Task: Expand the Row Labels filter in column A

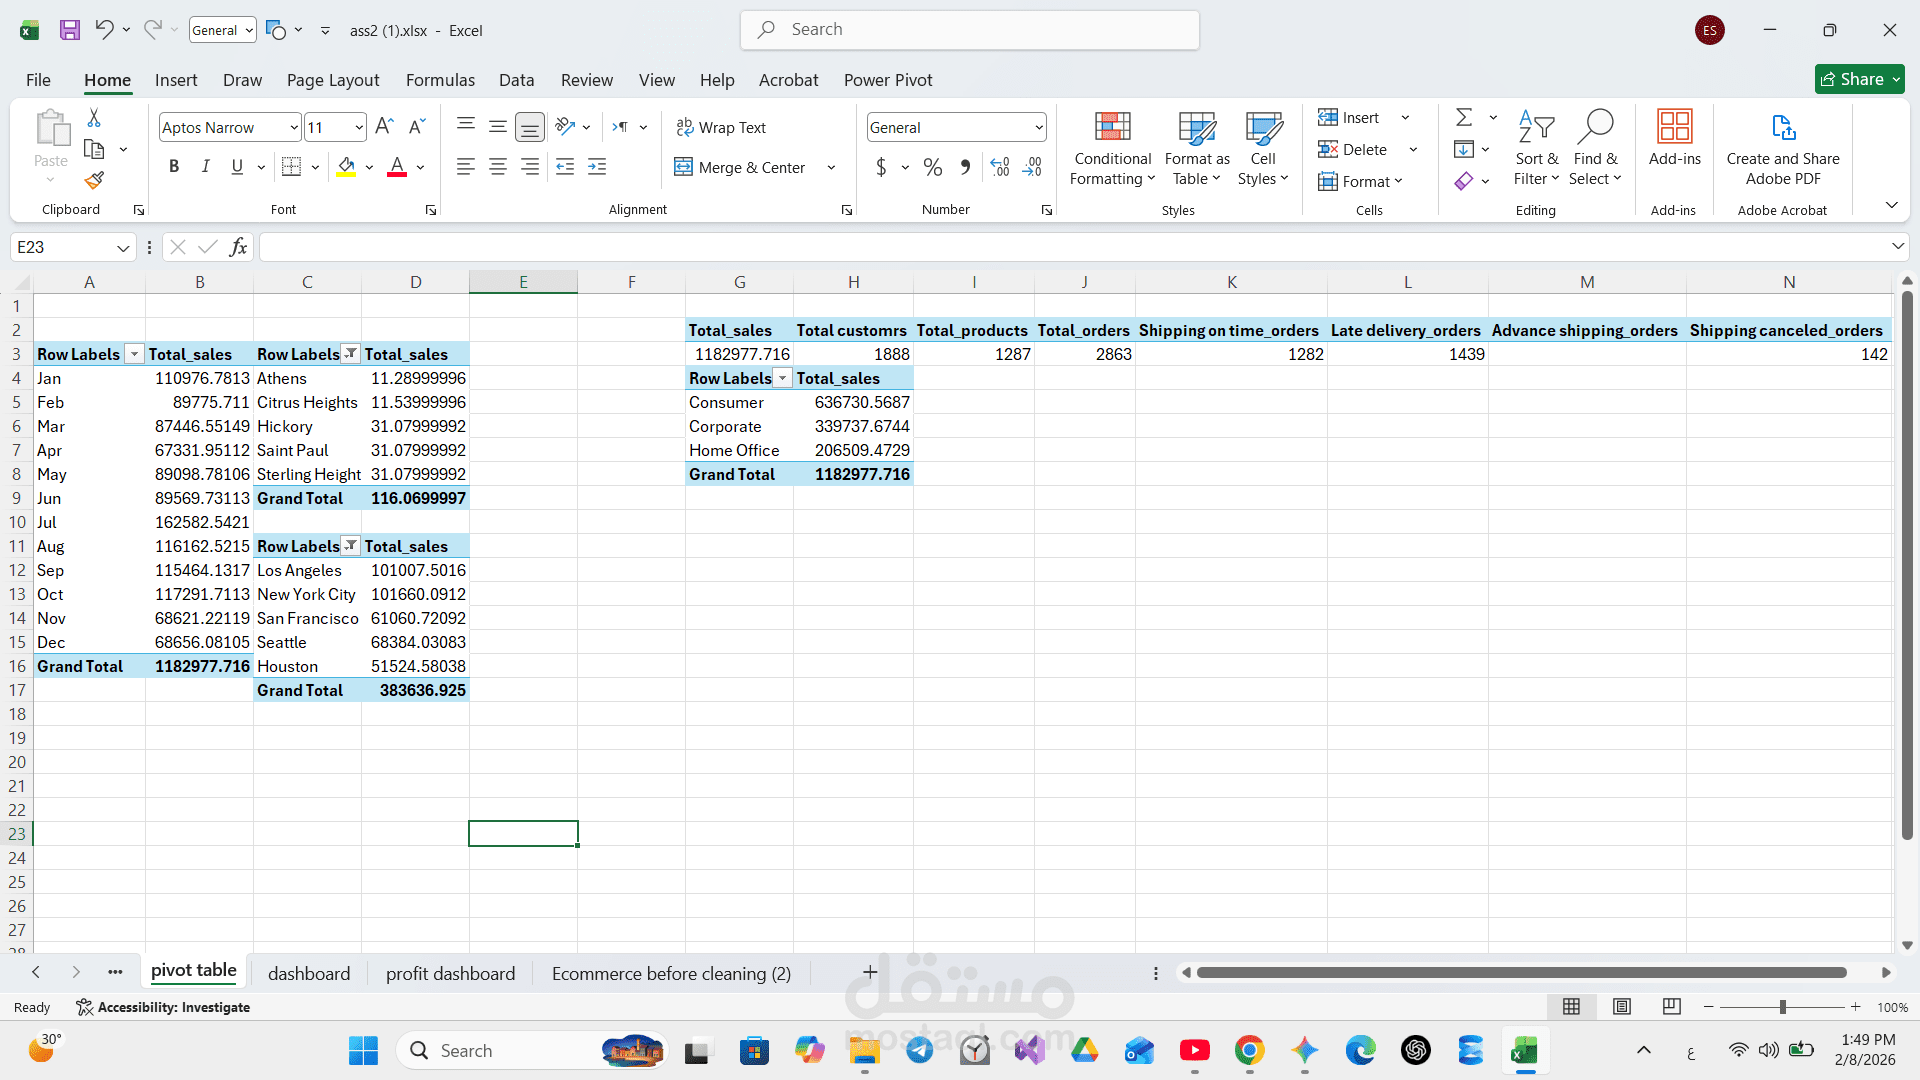Action: (x=134, y=354)
